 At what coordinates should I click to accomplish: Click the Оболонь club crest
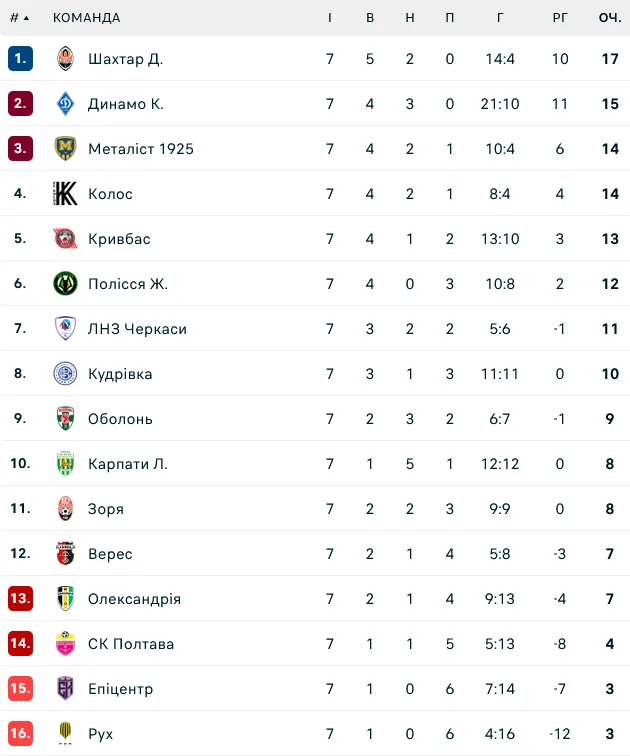tap(65, 419)
